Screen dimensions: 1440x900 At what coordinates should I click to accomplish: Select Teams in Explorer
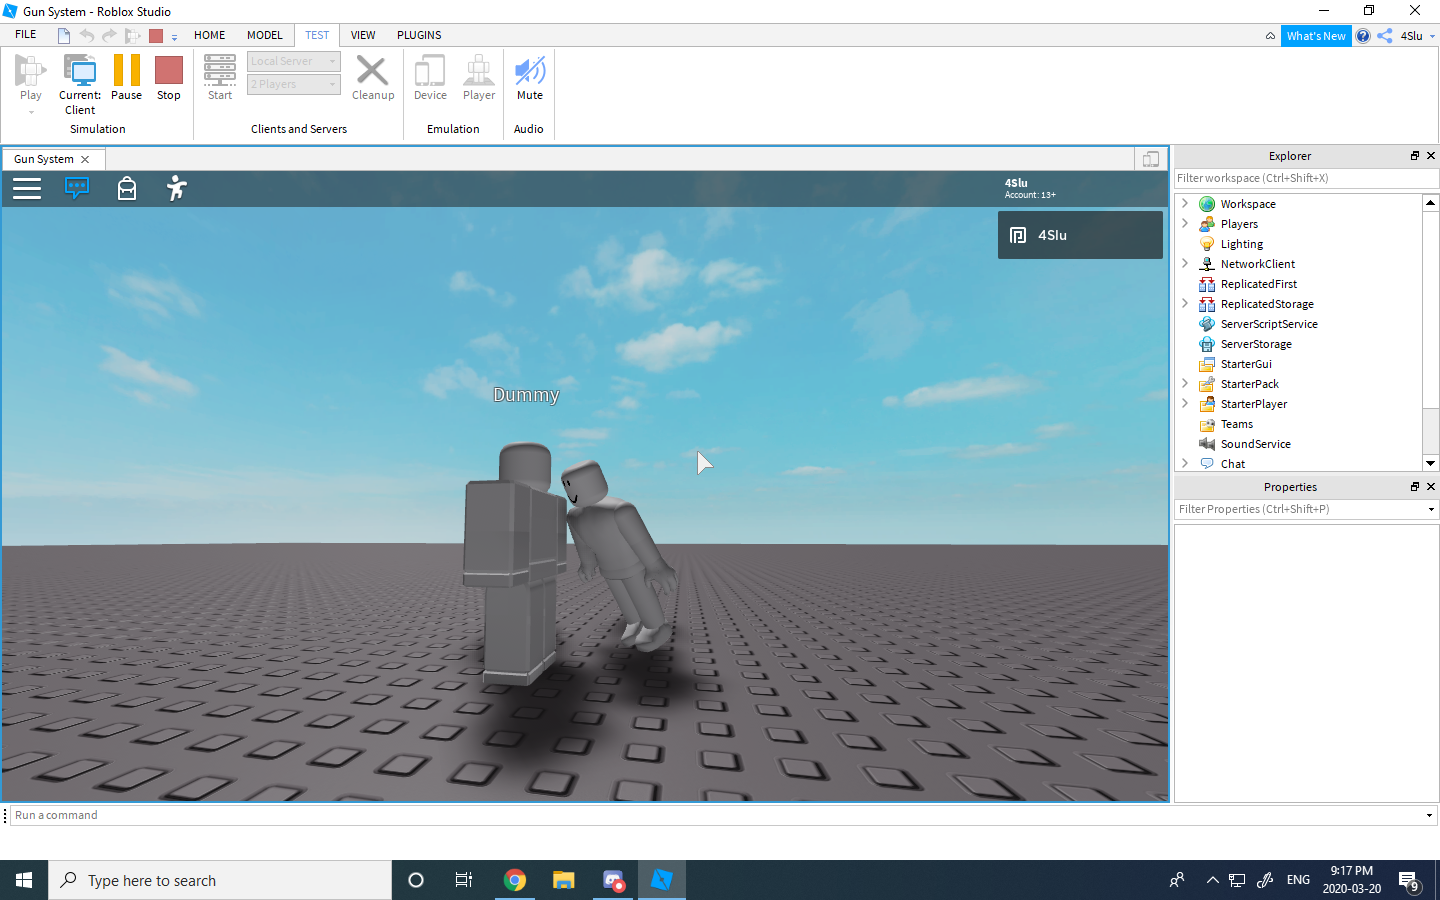click(x=1236, y=424)
